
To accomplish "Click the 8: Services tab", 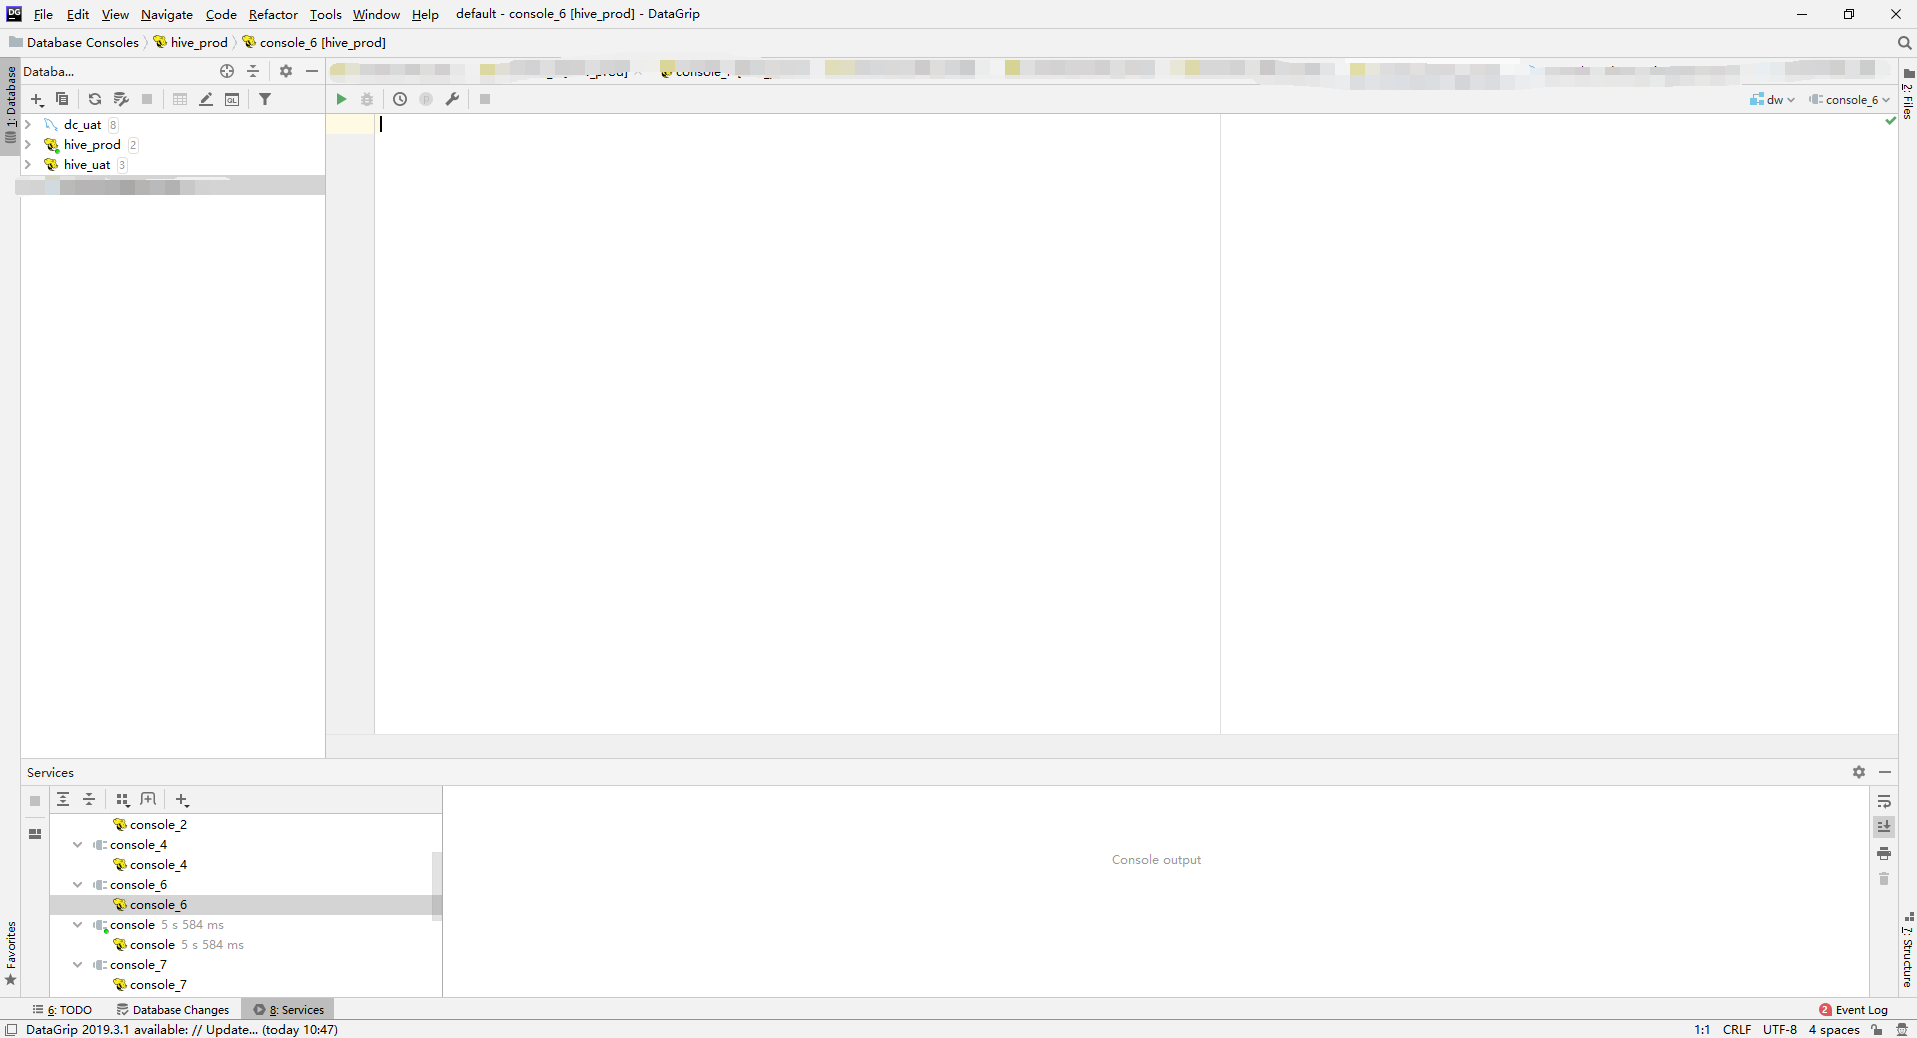I will [288, 1009].
